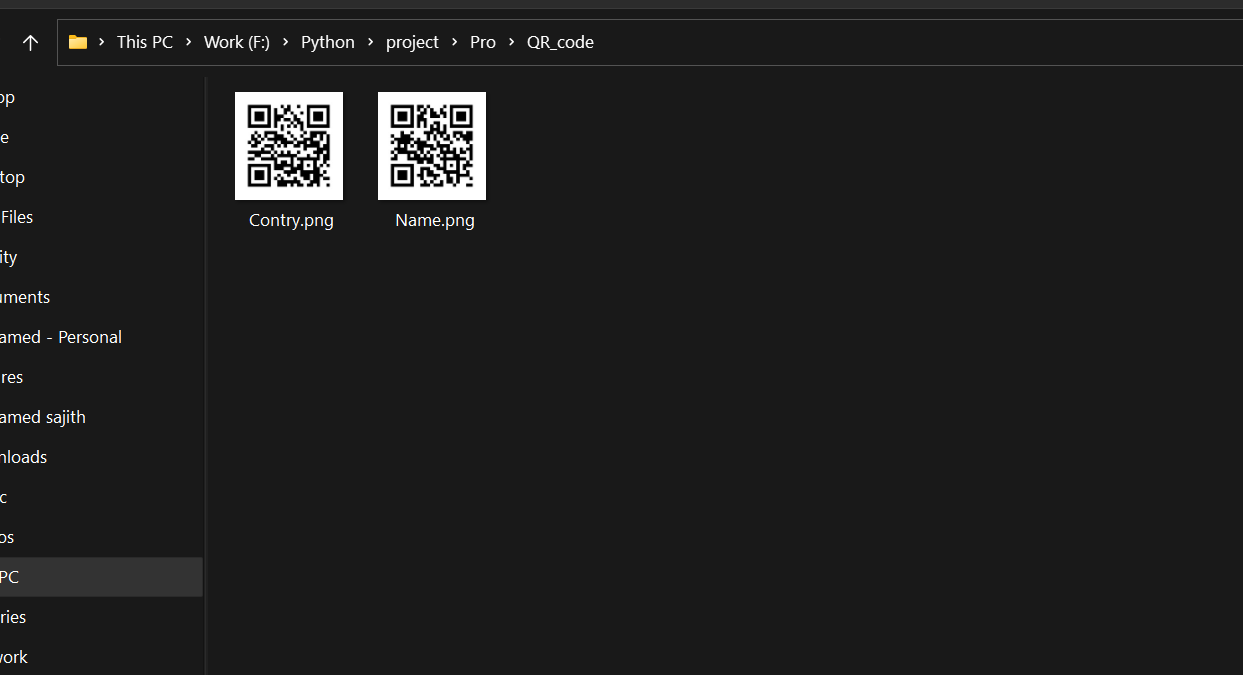Select the Name.png QR code thumbnail
The image size is (1243, 675).
tap(431, 146)
